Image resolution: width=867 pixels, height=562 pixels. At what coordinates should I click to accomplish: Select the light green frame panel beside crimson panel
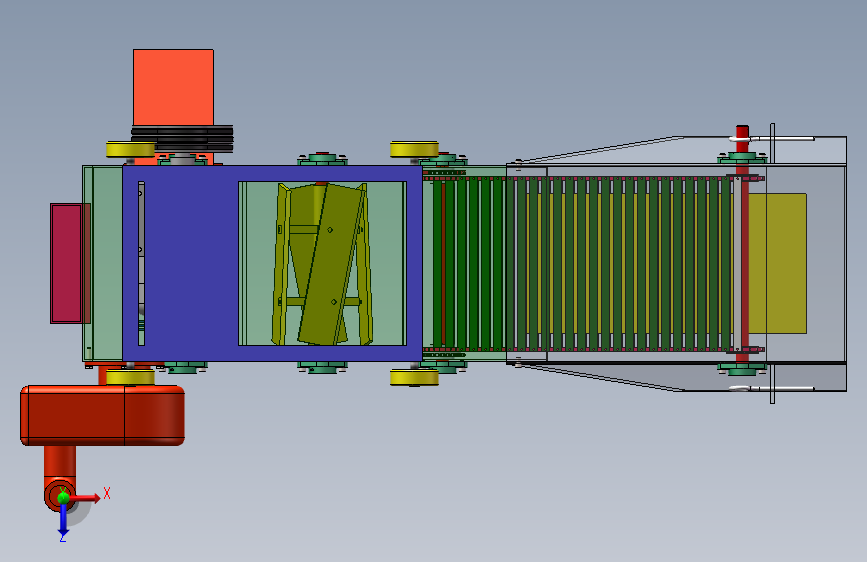click(103, 263)
